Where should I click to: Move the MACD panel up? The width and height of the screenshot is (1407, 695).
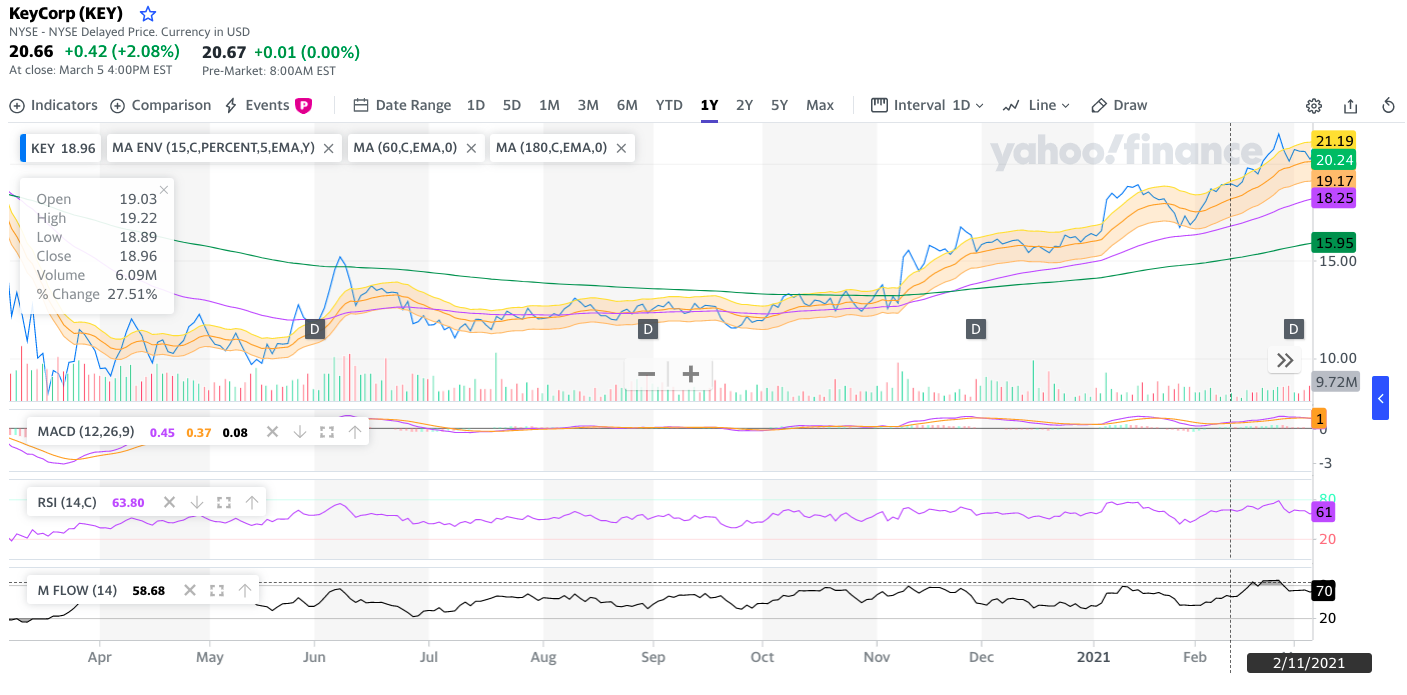[x=354, y=432]
